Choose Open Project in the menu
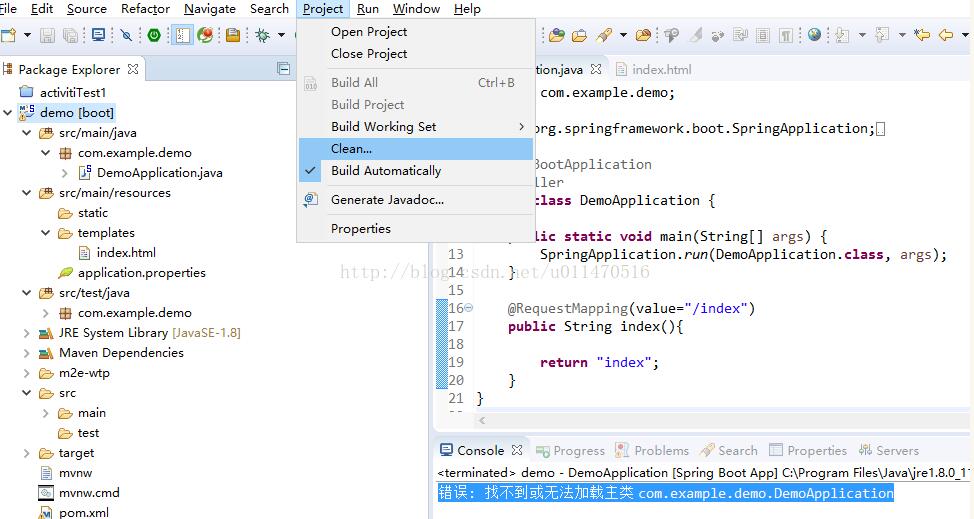 tap(369, 32)
